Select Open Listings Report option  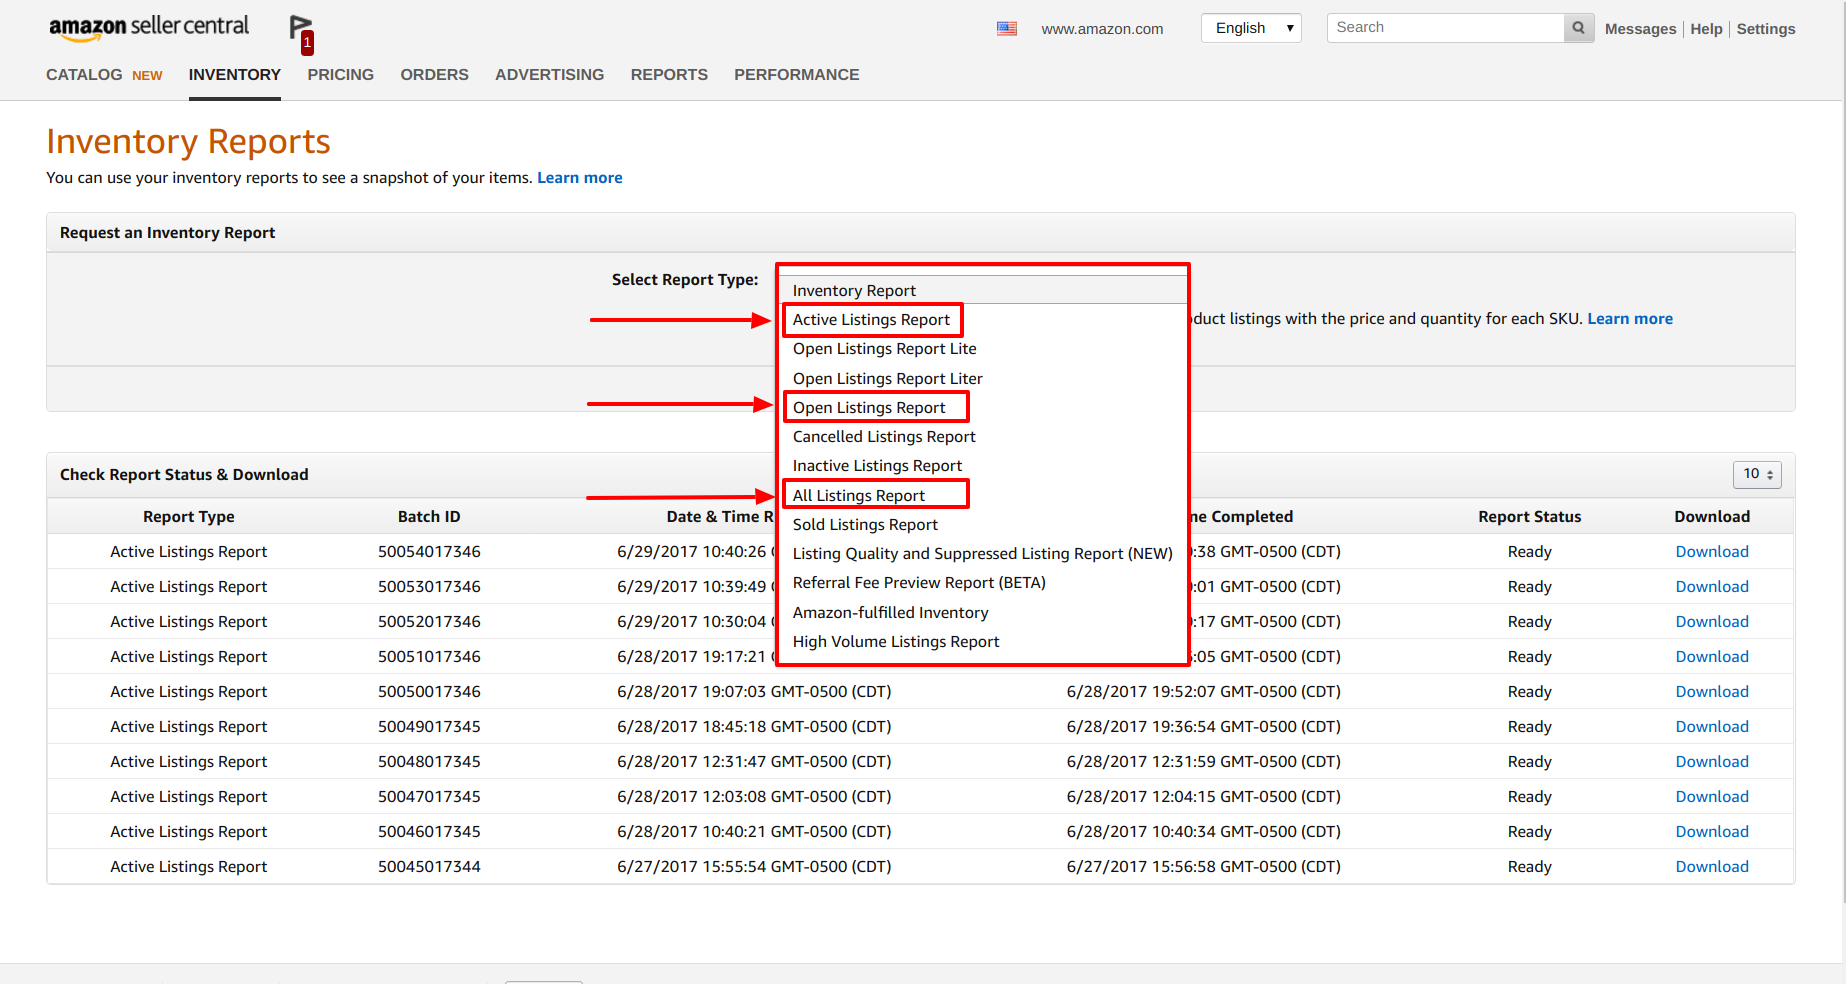[982, 408]
